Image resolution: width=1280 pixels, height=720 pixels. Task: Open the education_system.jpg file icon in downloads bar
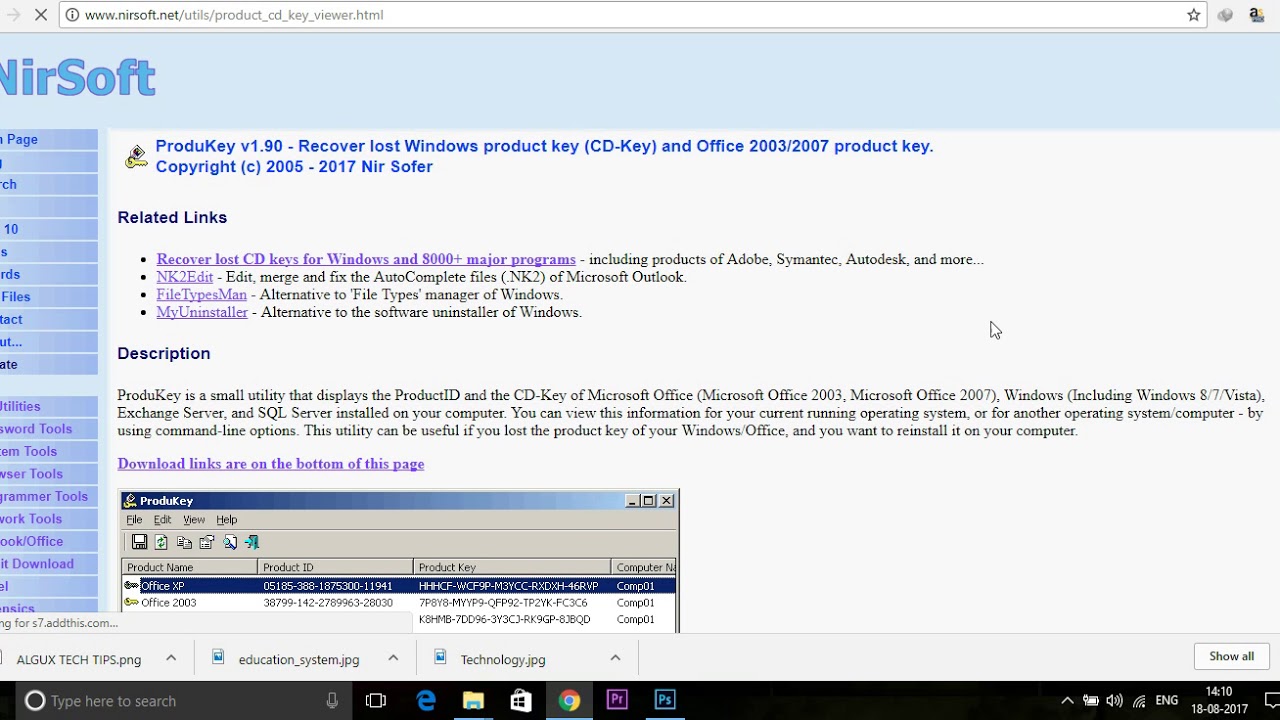point(219,658)
